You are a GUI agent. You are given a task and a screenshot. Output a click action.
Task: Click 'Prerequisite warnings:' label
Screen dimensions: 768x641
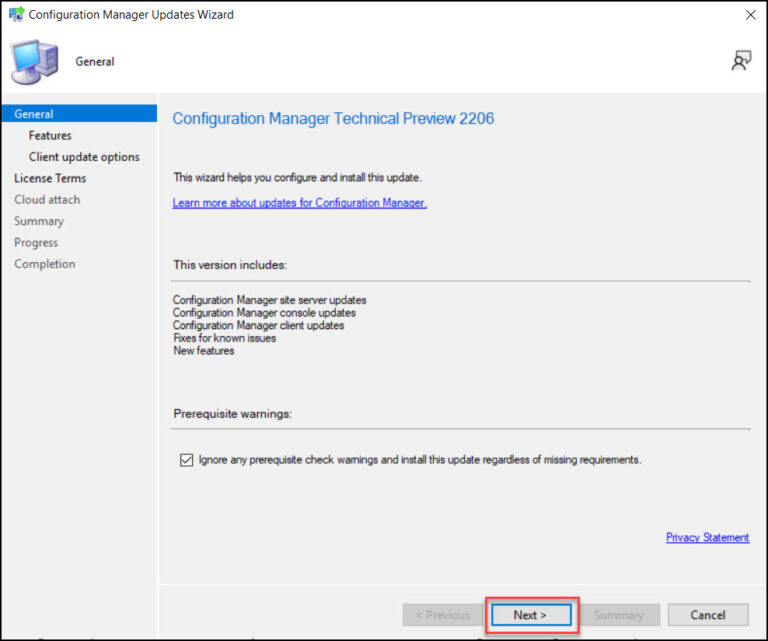coord(233,414)
